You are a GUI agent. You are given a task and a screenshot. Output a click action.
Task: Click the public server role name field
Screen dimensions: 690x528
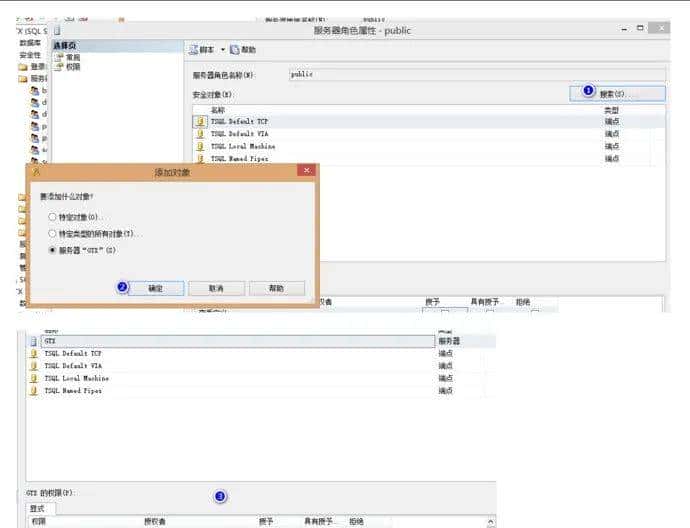coord(477,74)
